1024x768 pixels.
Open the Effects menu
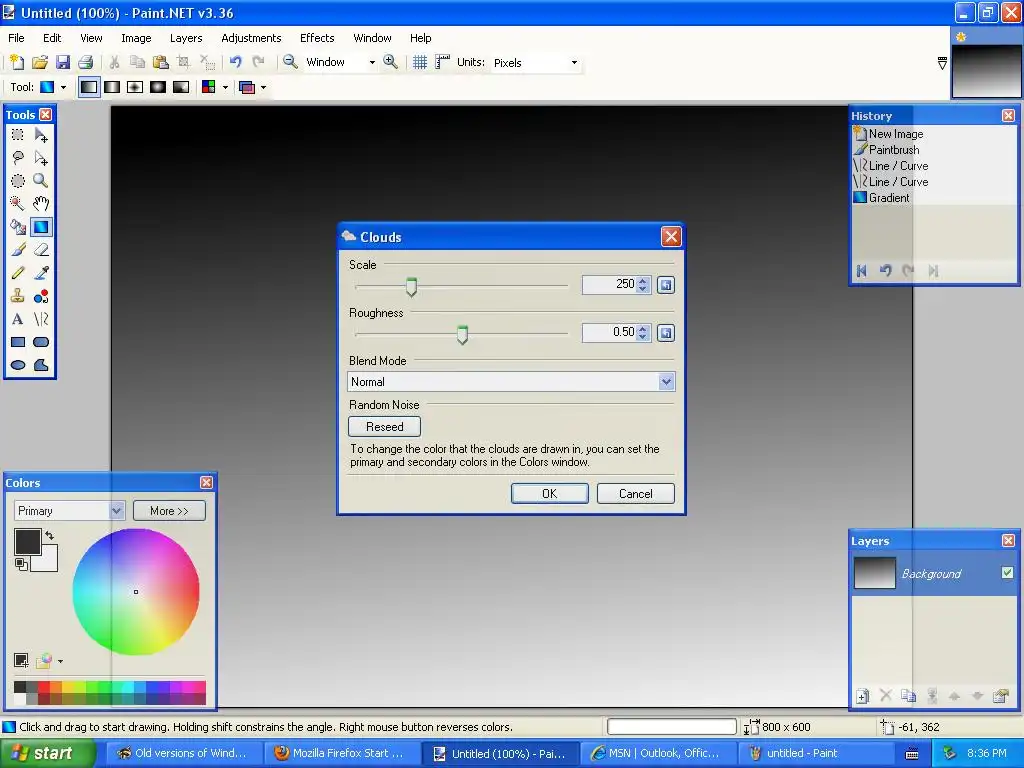(x=317, y=38)
